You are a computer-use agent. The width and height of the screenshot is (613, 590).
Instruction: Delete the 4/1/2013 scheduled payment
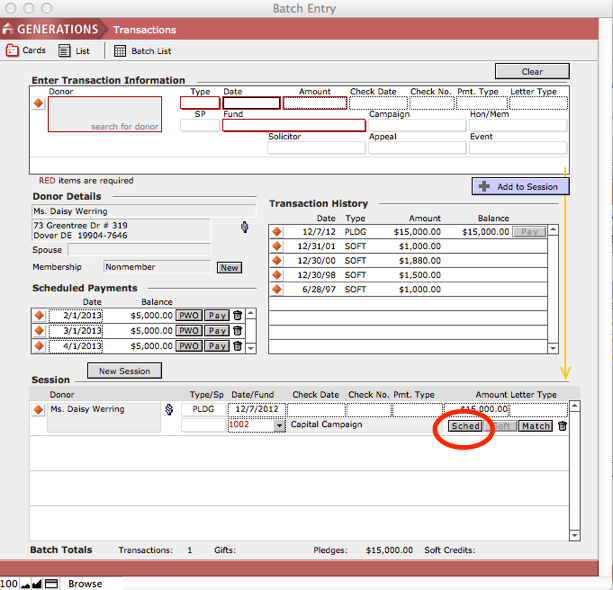pos(237,346)
